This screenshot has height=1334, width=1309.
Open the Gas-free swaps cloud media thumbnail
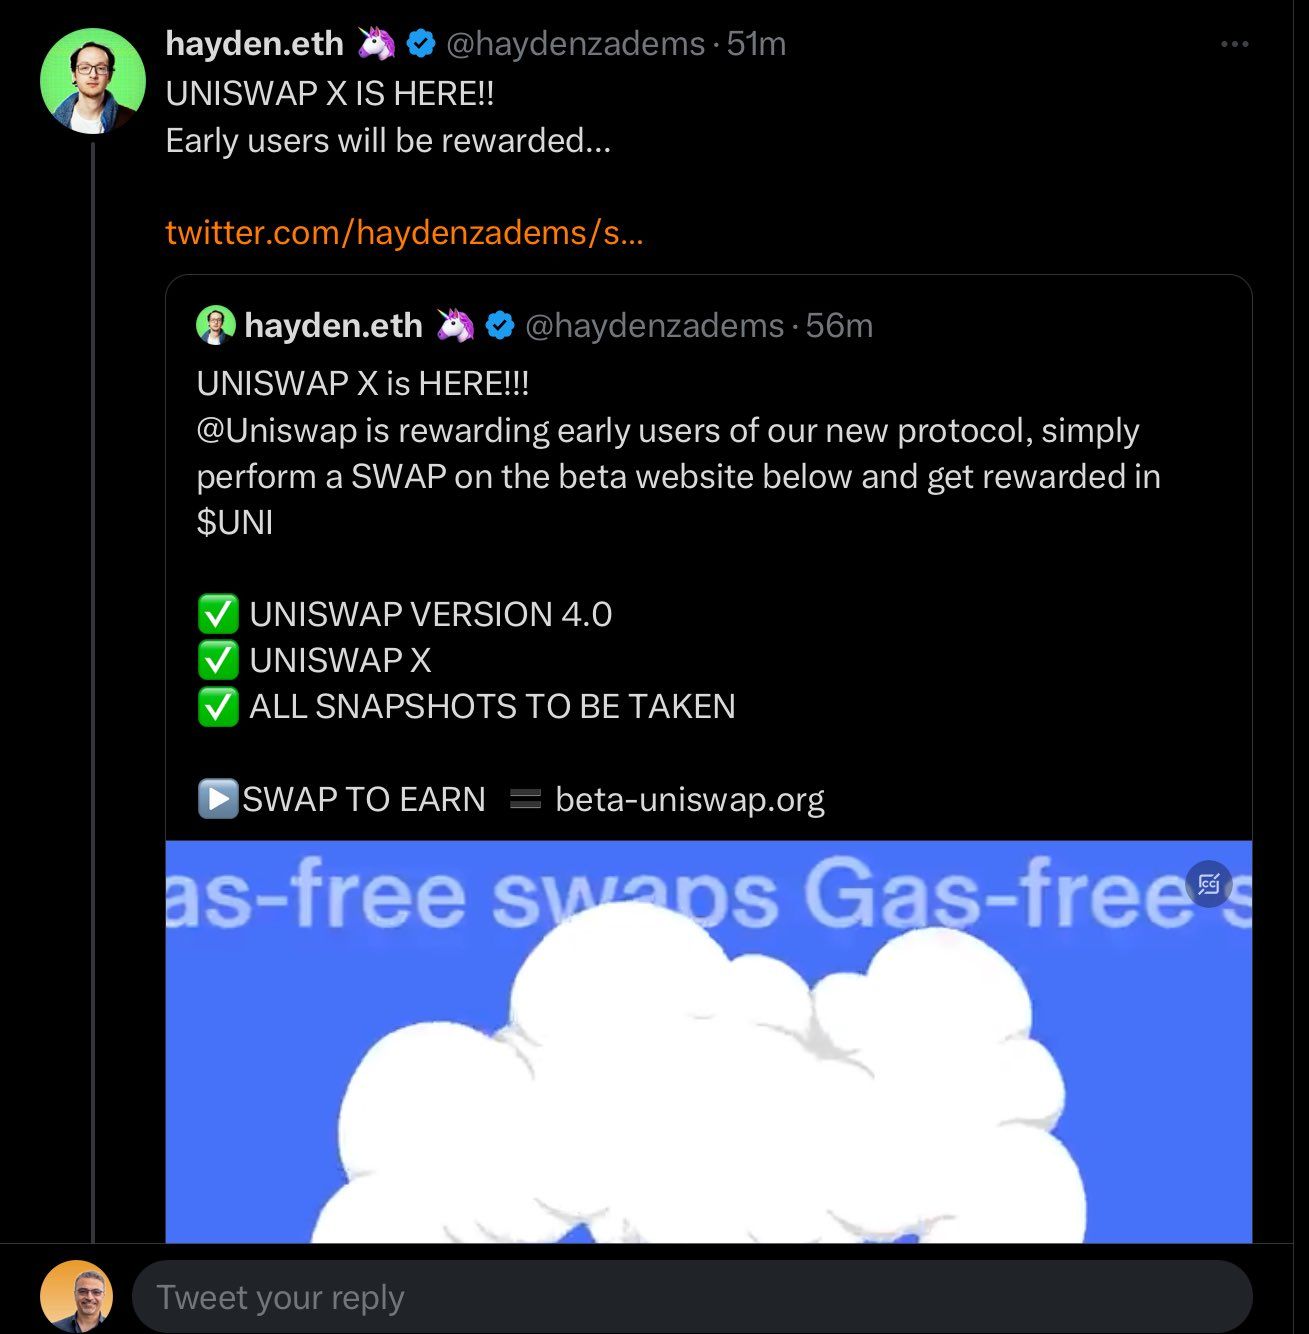pyautogui.click(x=708, y=1042)
